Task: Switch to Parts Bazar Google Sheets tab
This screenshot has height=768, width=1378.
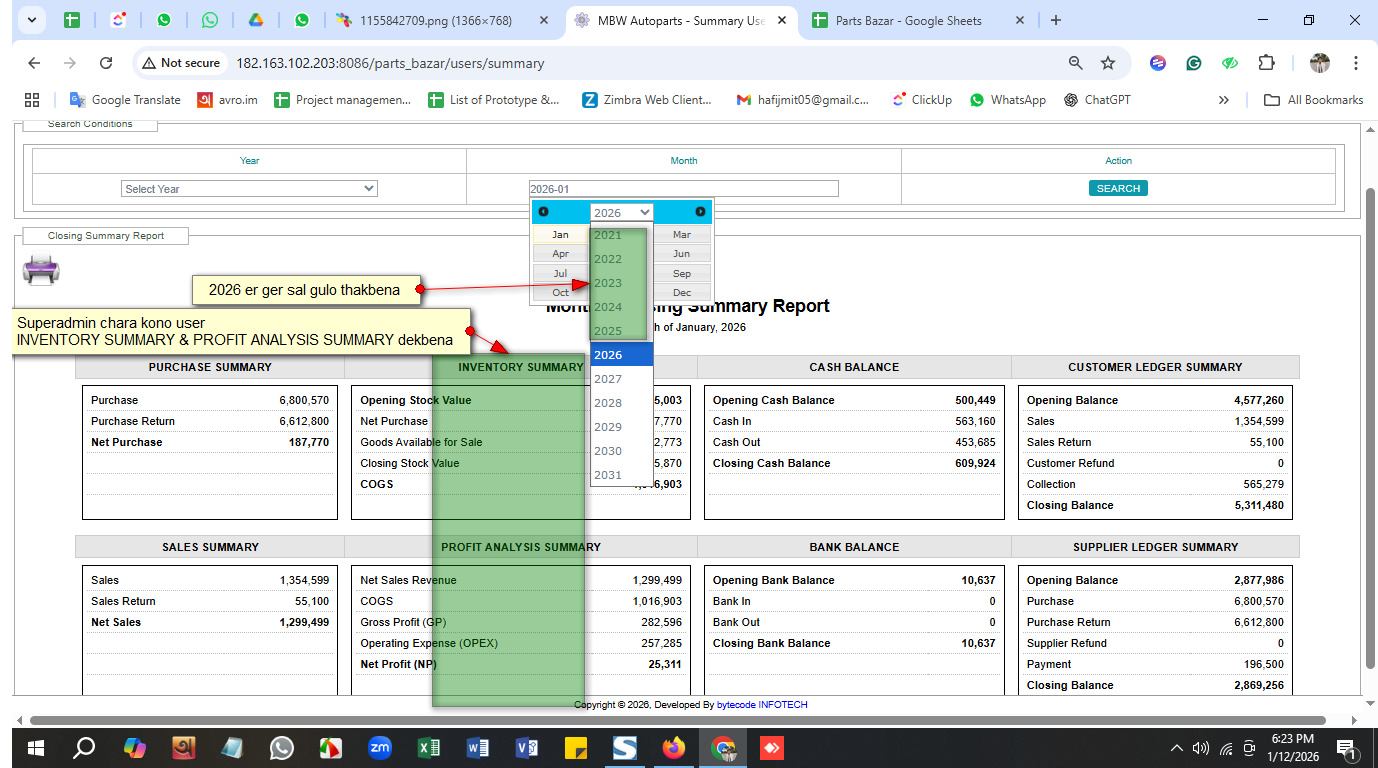Action: [908, 20]
